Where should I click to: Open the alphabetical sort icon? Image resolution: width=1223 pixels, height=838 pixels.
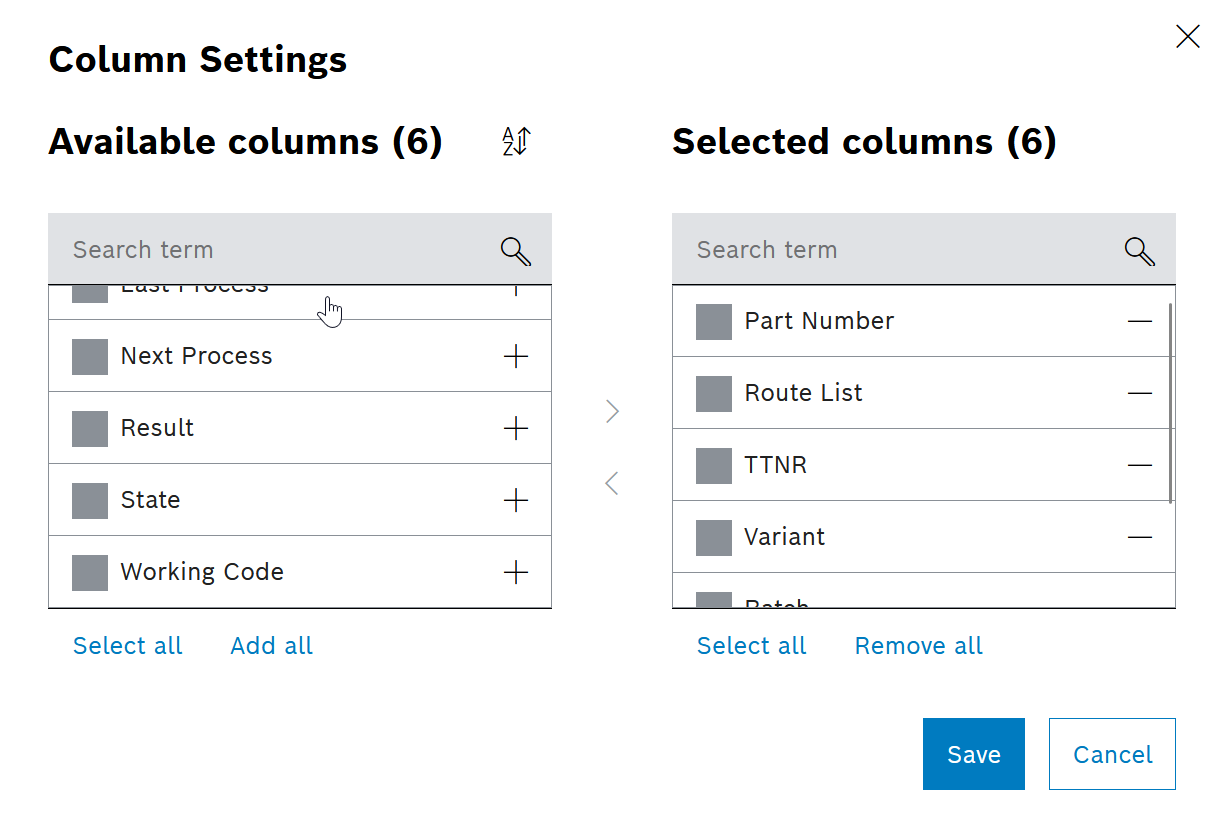[514, 142]
